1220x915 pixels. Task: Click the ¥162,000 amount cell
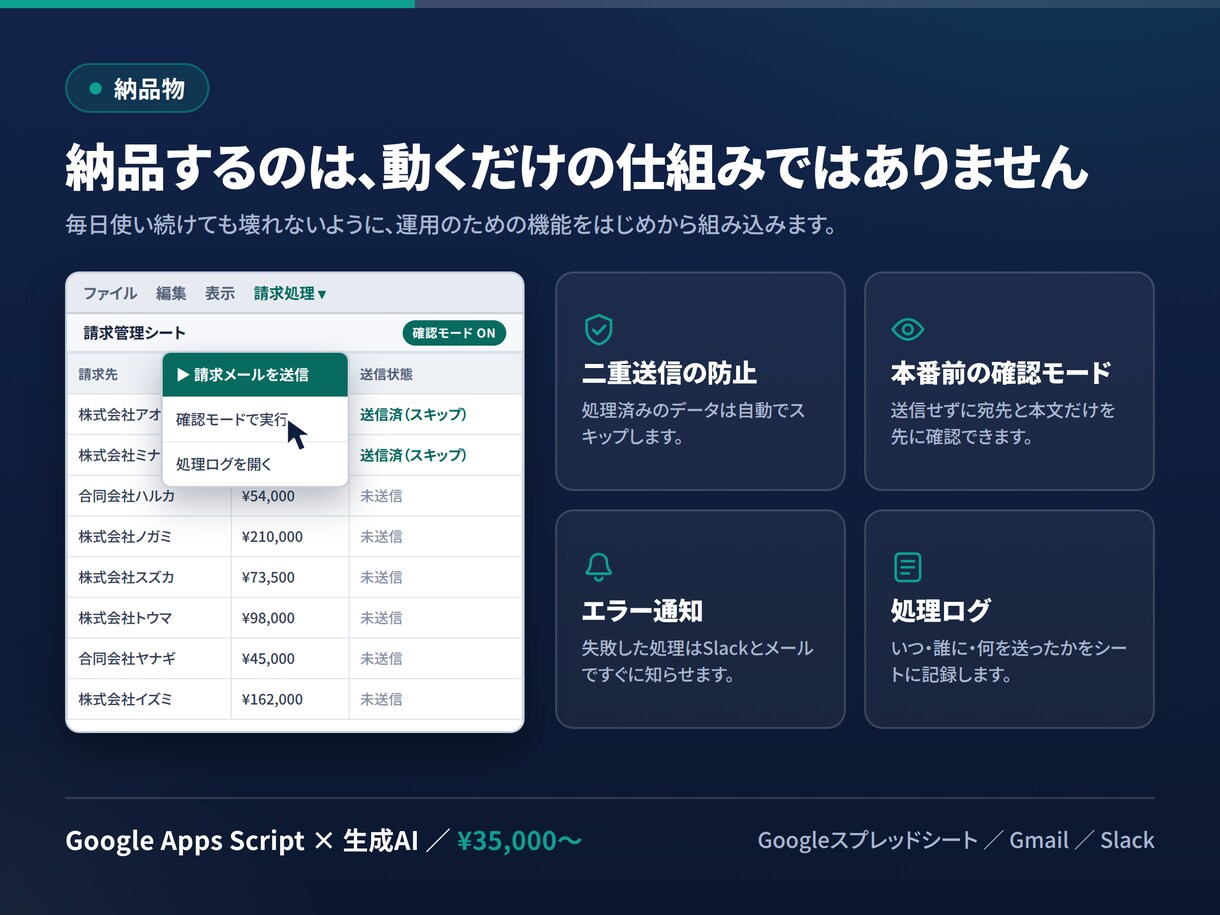(290, 700)
